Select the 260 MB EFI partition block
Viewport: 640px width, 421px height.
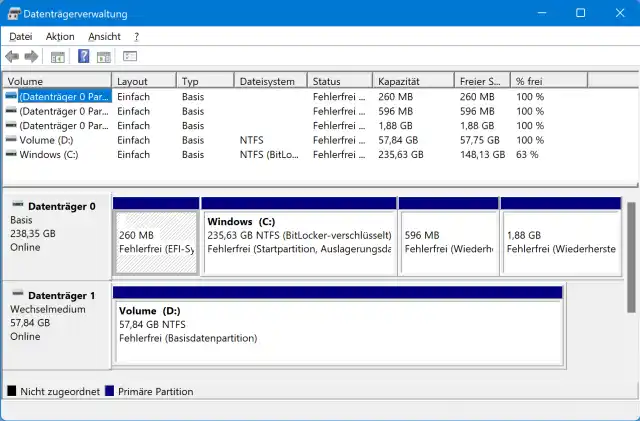tap(155, 241)
